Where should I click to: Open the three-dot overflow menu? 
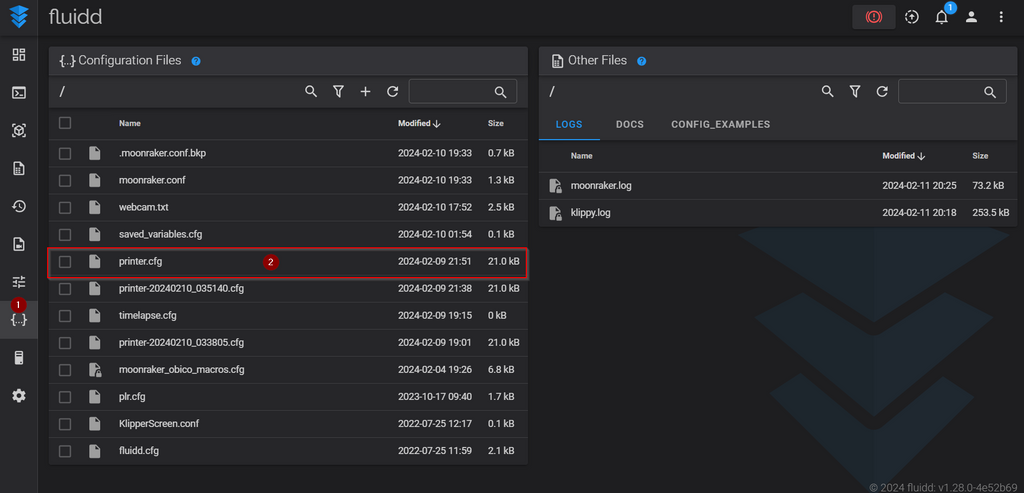[1001, 17]
